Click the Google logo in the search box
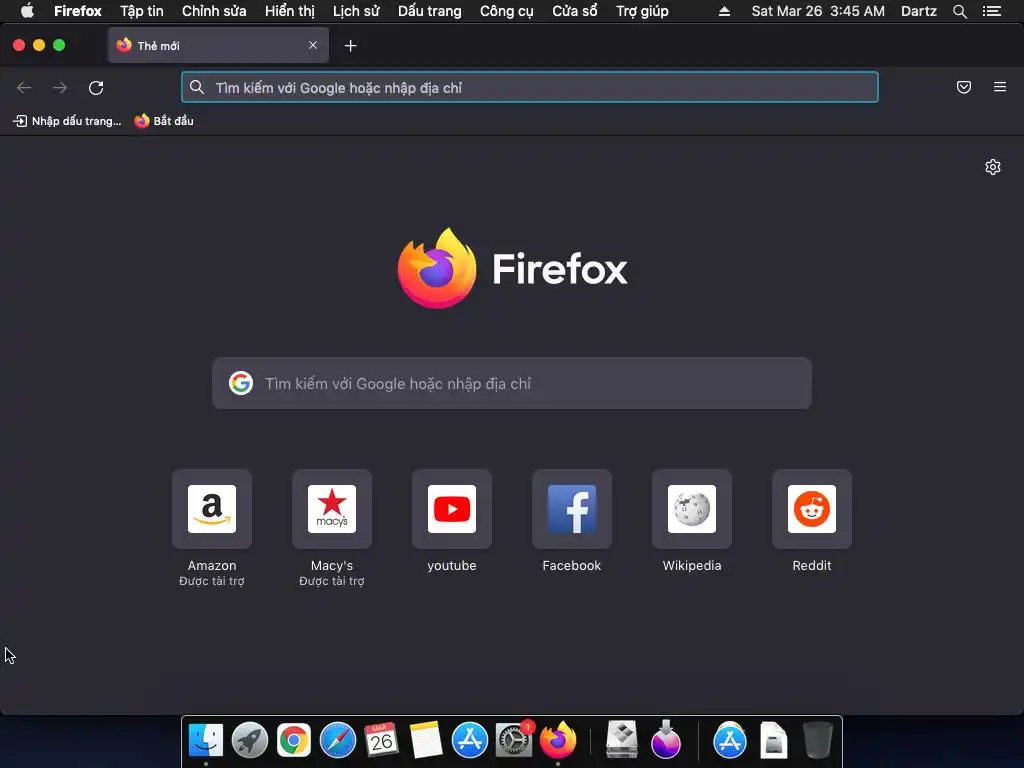Viewport: 1024px width, 768px height. 241,383
